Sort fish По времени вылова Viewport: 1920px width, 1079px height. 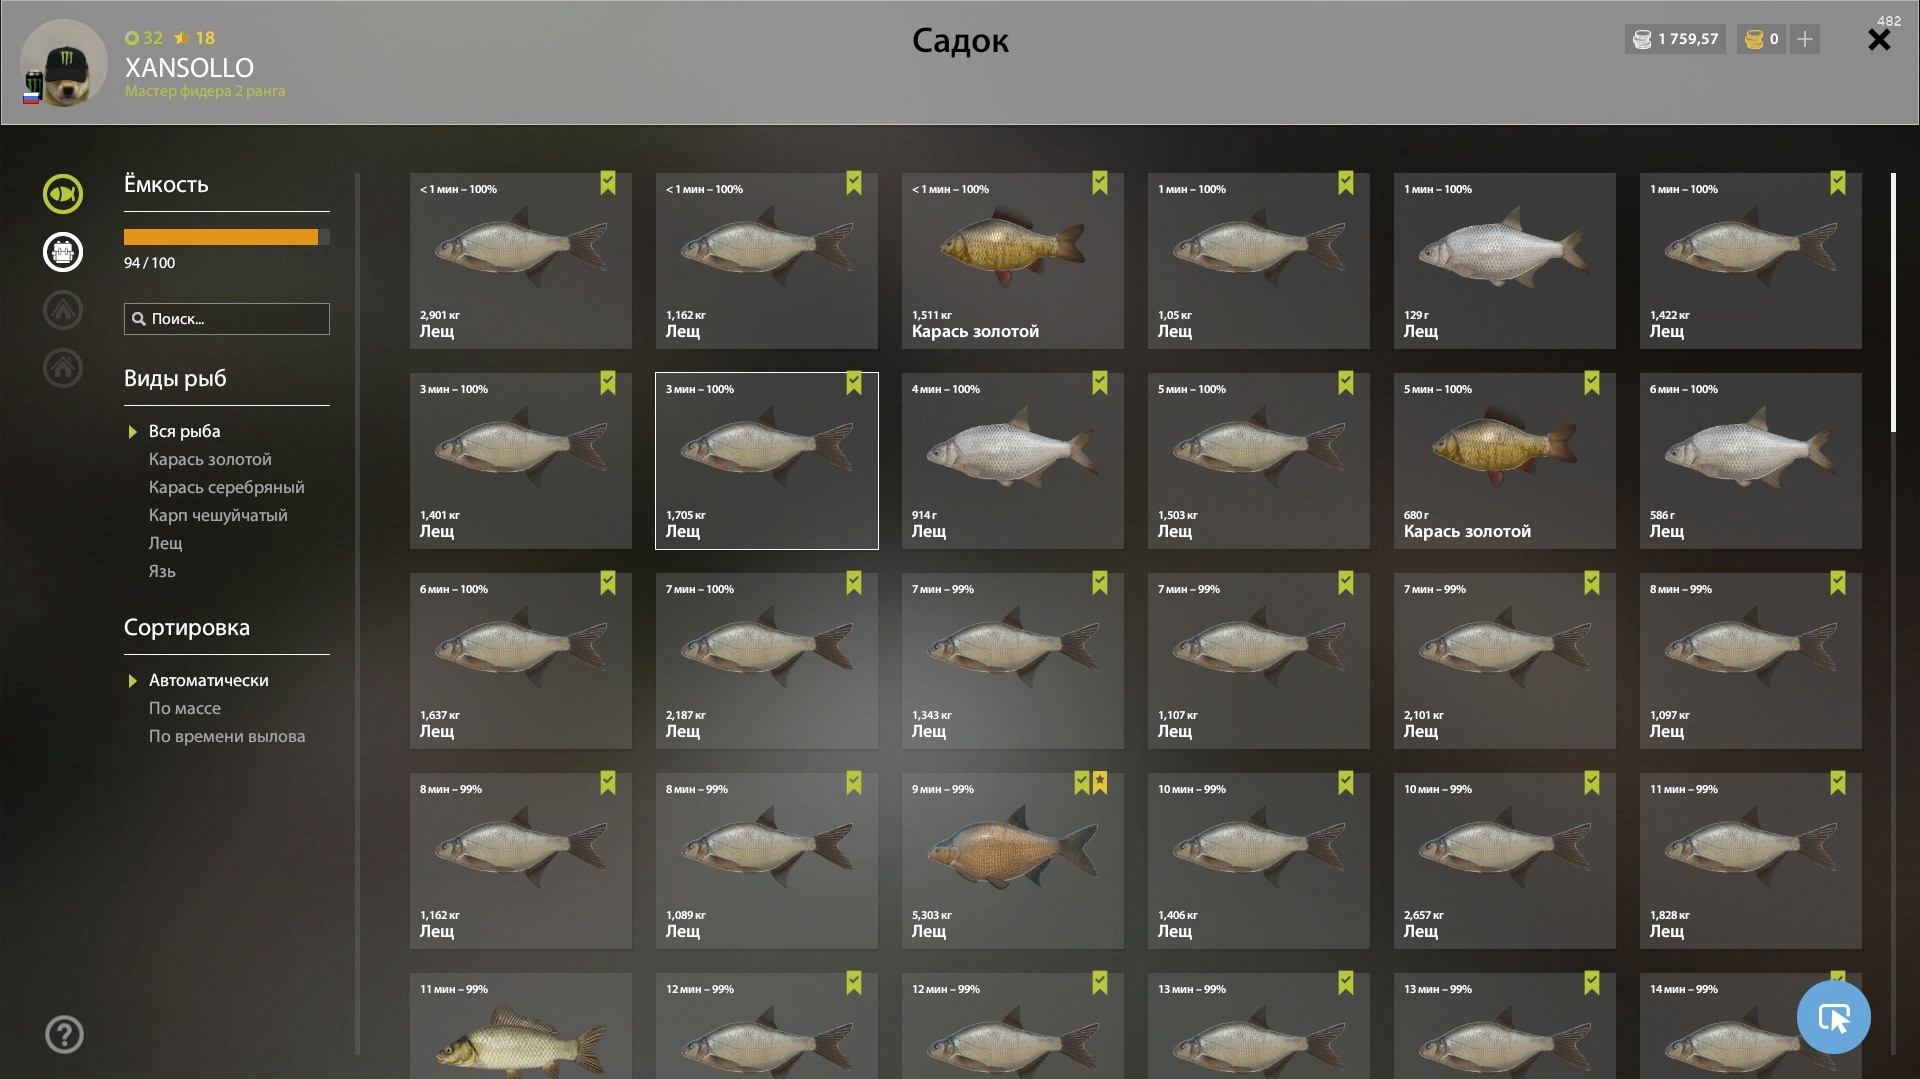tap(227, 736)
